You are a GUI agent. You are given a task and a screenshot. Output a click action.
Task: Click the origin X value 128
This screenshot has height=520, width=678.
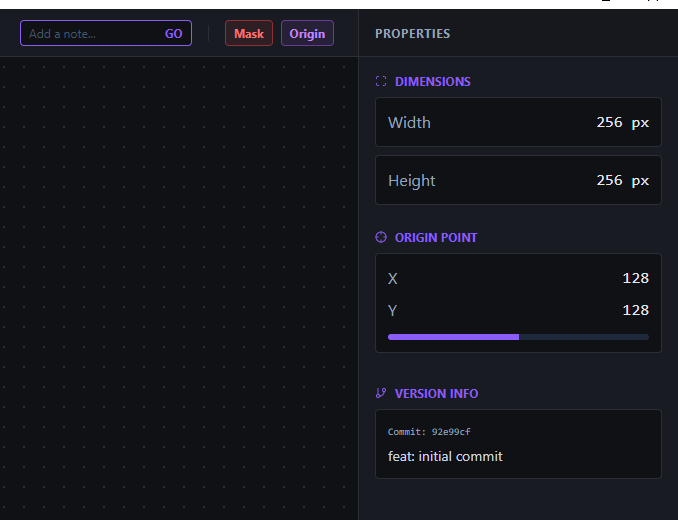[635, 279]
